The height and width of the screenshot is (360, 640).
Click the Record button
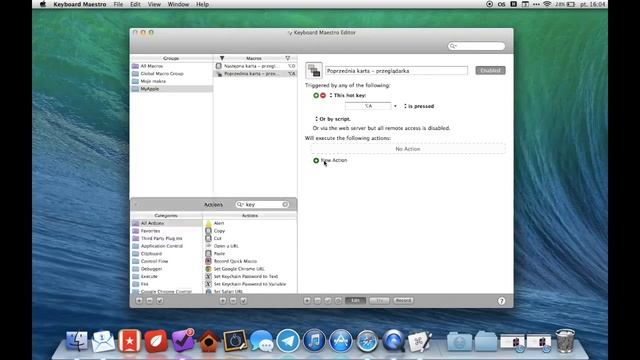point(403,300)
